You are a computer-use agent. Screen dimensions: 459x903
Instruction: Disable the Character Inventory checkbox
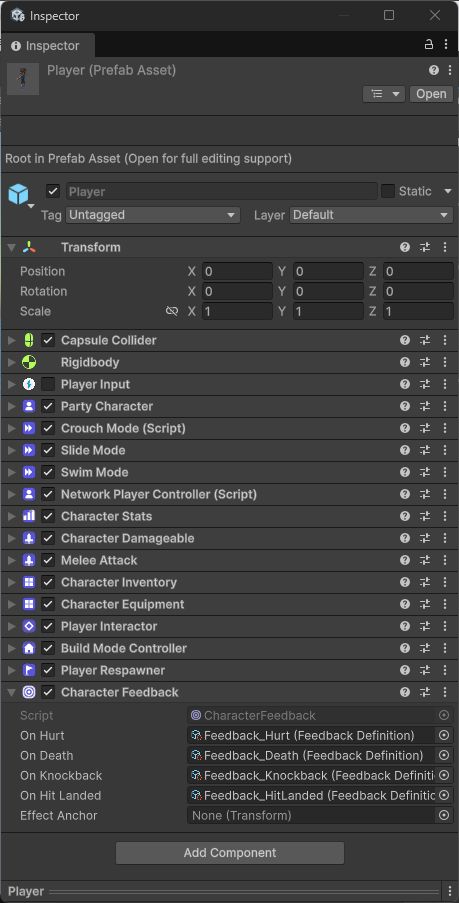(48, 582)
